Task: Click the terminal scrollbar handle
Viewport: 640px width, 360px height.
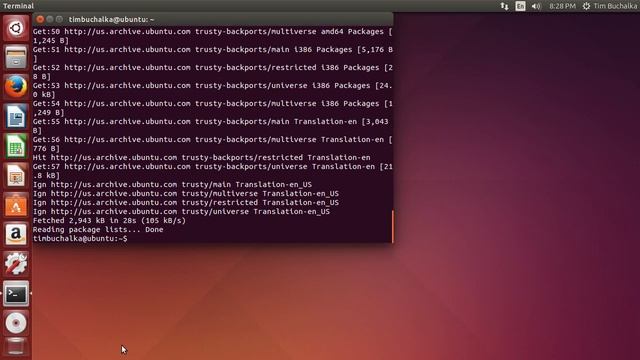Action: pos(393,227)
